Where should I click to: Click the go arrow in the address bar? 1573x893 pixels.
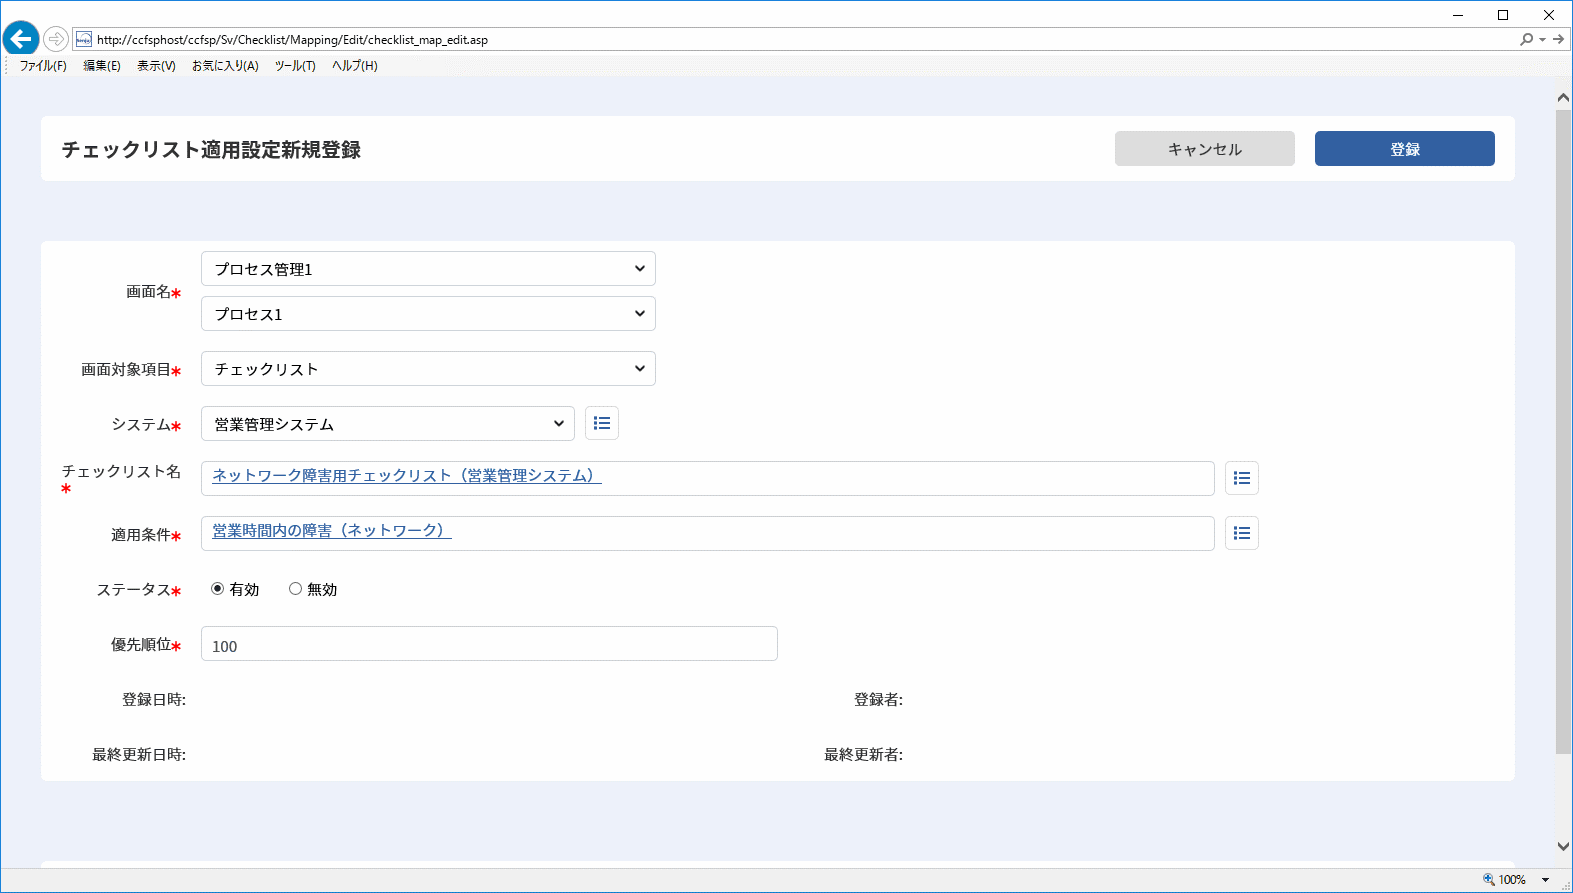pos(1558,39)
